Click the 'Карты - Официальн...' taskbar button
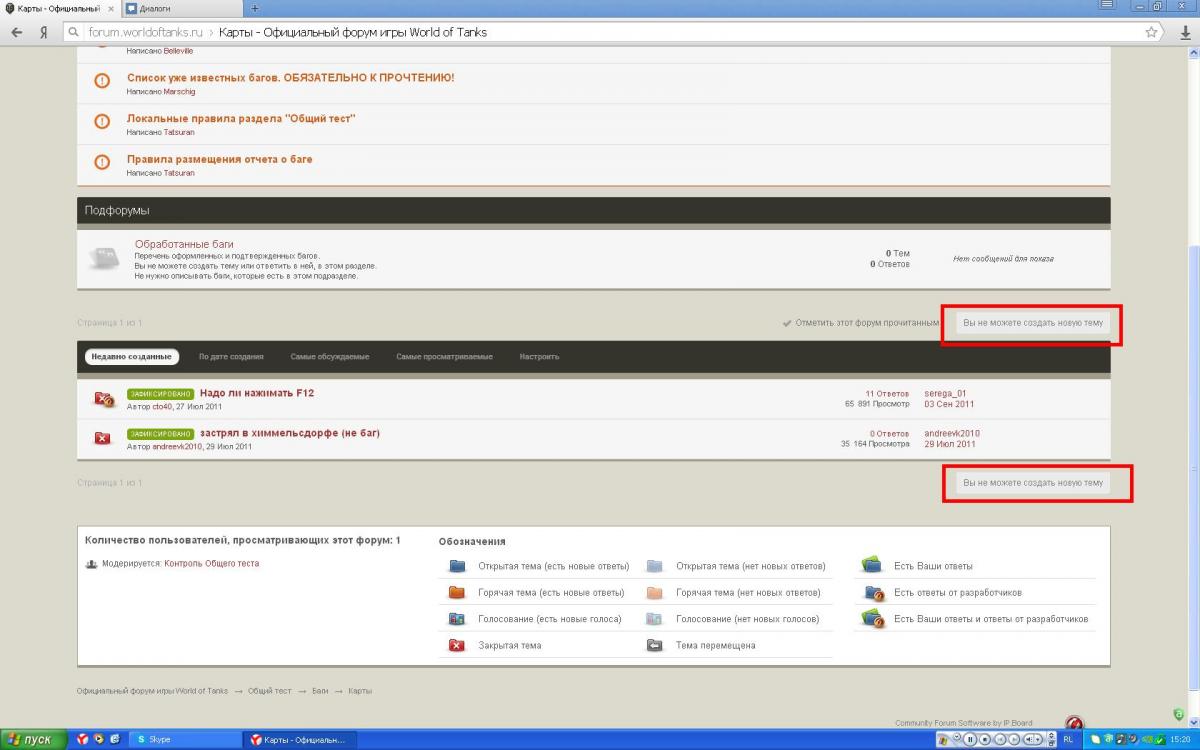This screenshot has width=1200, height=750. (x=300, y=740)
